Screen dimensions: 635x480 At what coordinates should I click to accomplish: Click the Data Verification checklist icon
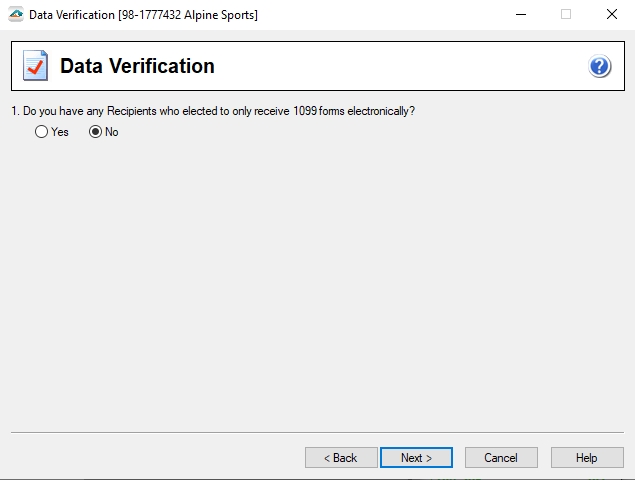pos(35,67)
